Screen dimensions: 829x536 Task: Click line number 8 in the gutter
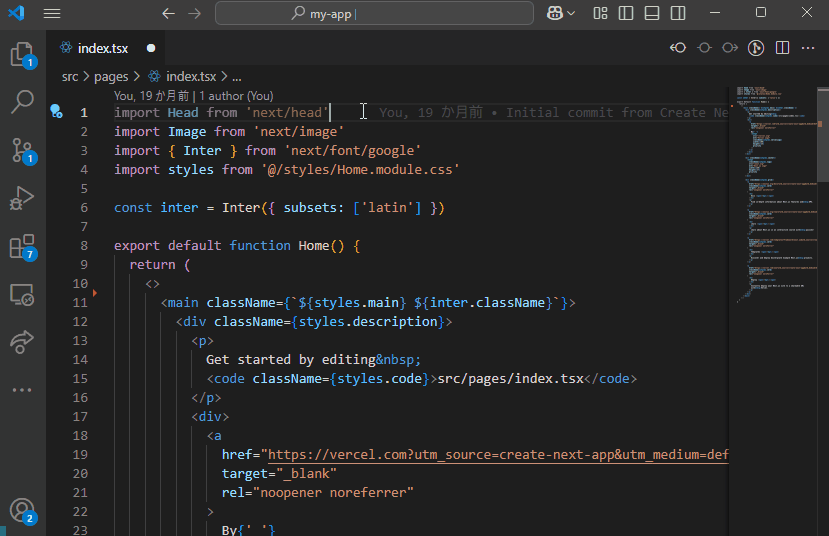tap(84, 246)
